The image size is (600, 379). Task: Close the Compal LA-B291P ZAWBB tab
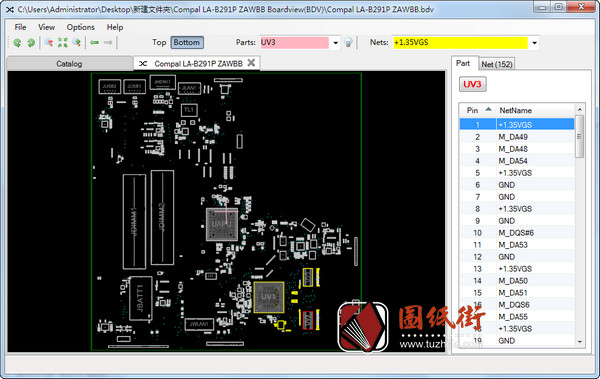pos(251,63)
